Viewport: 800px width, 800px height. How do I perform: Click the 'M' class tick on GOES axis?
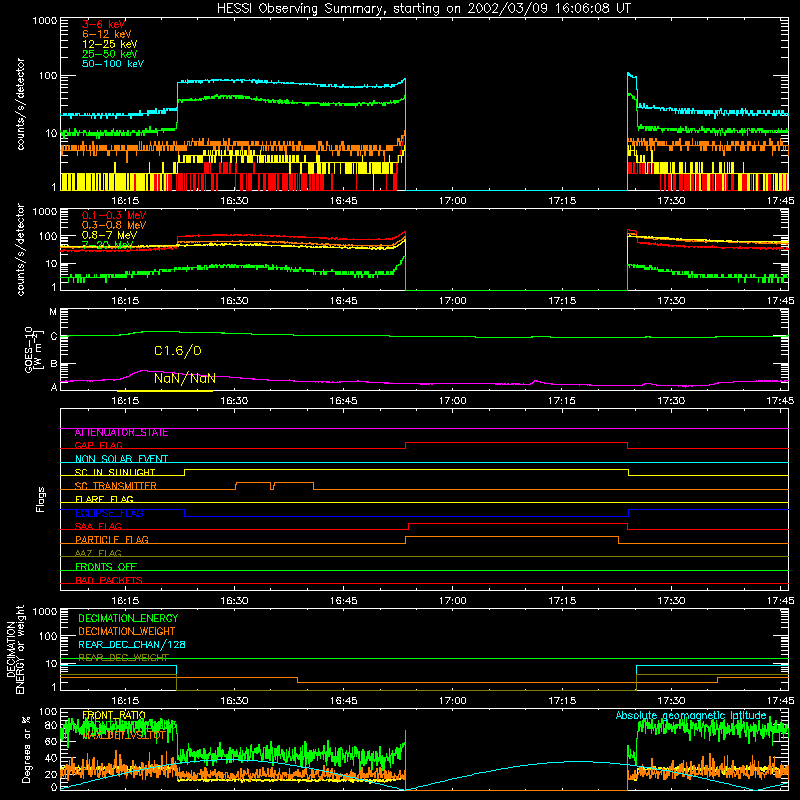coord(53,312)
